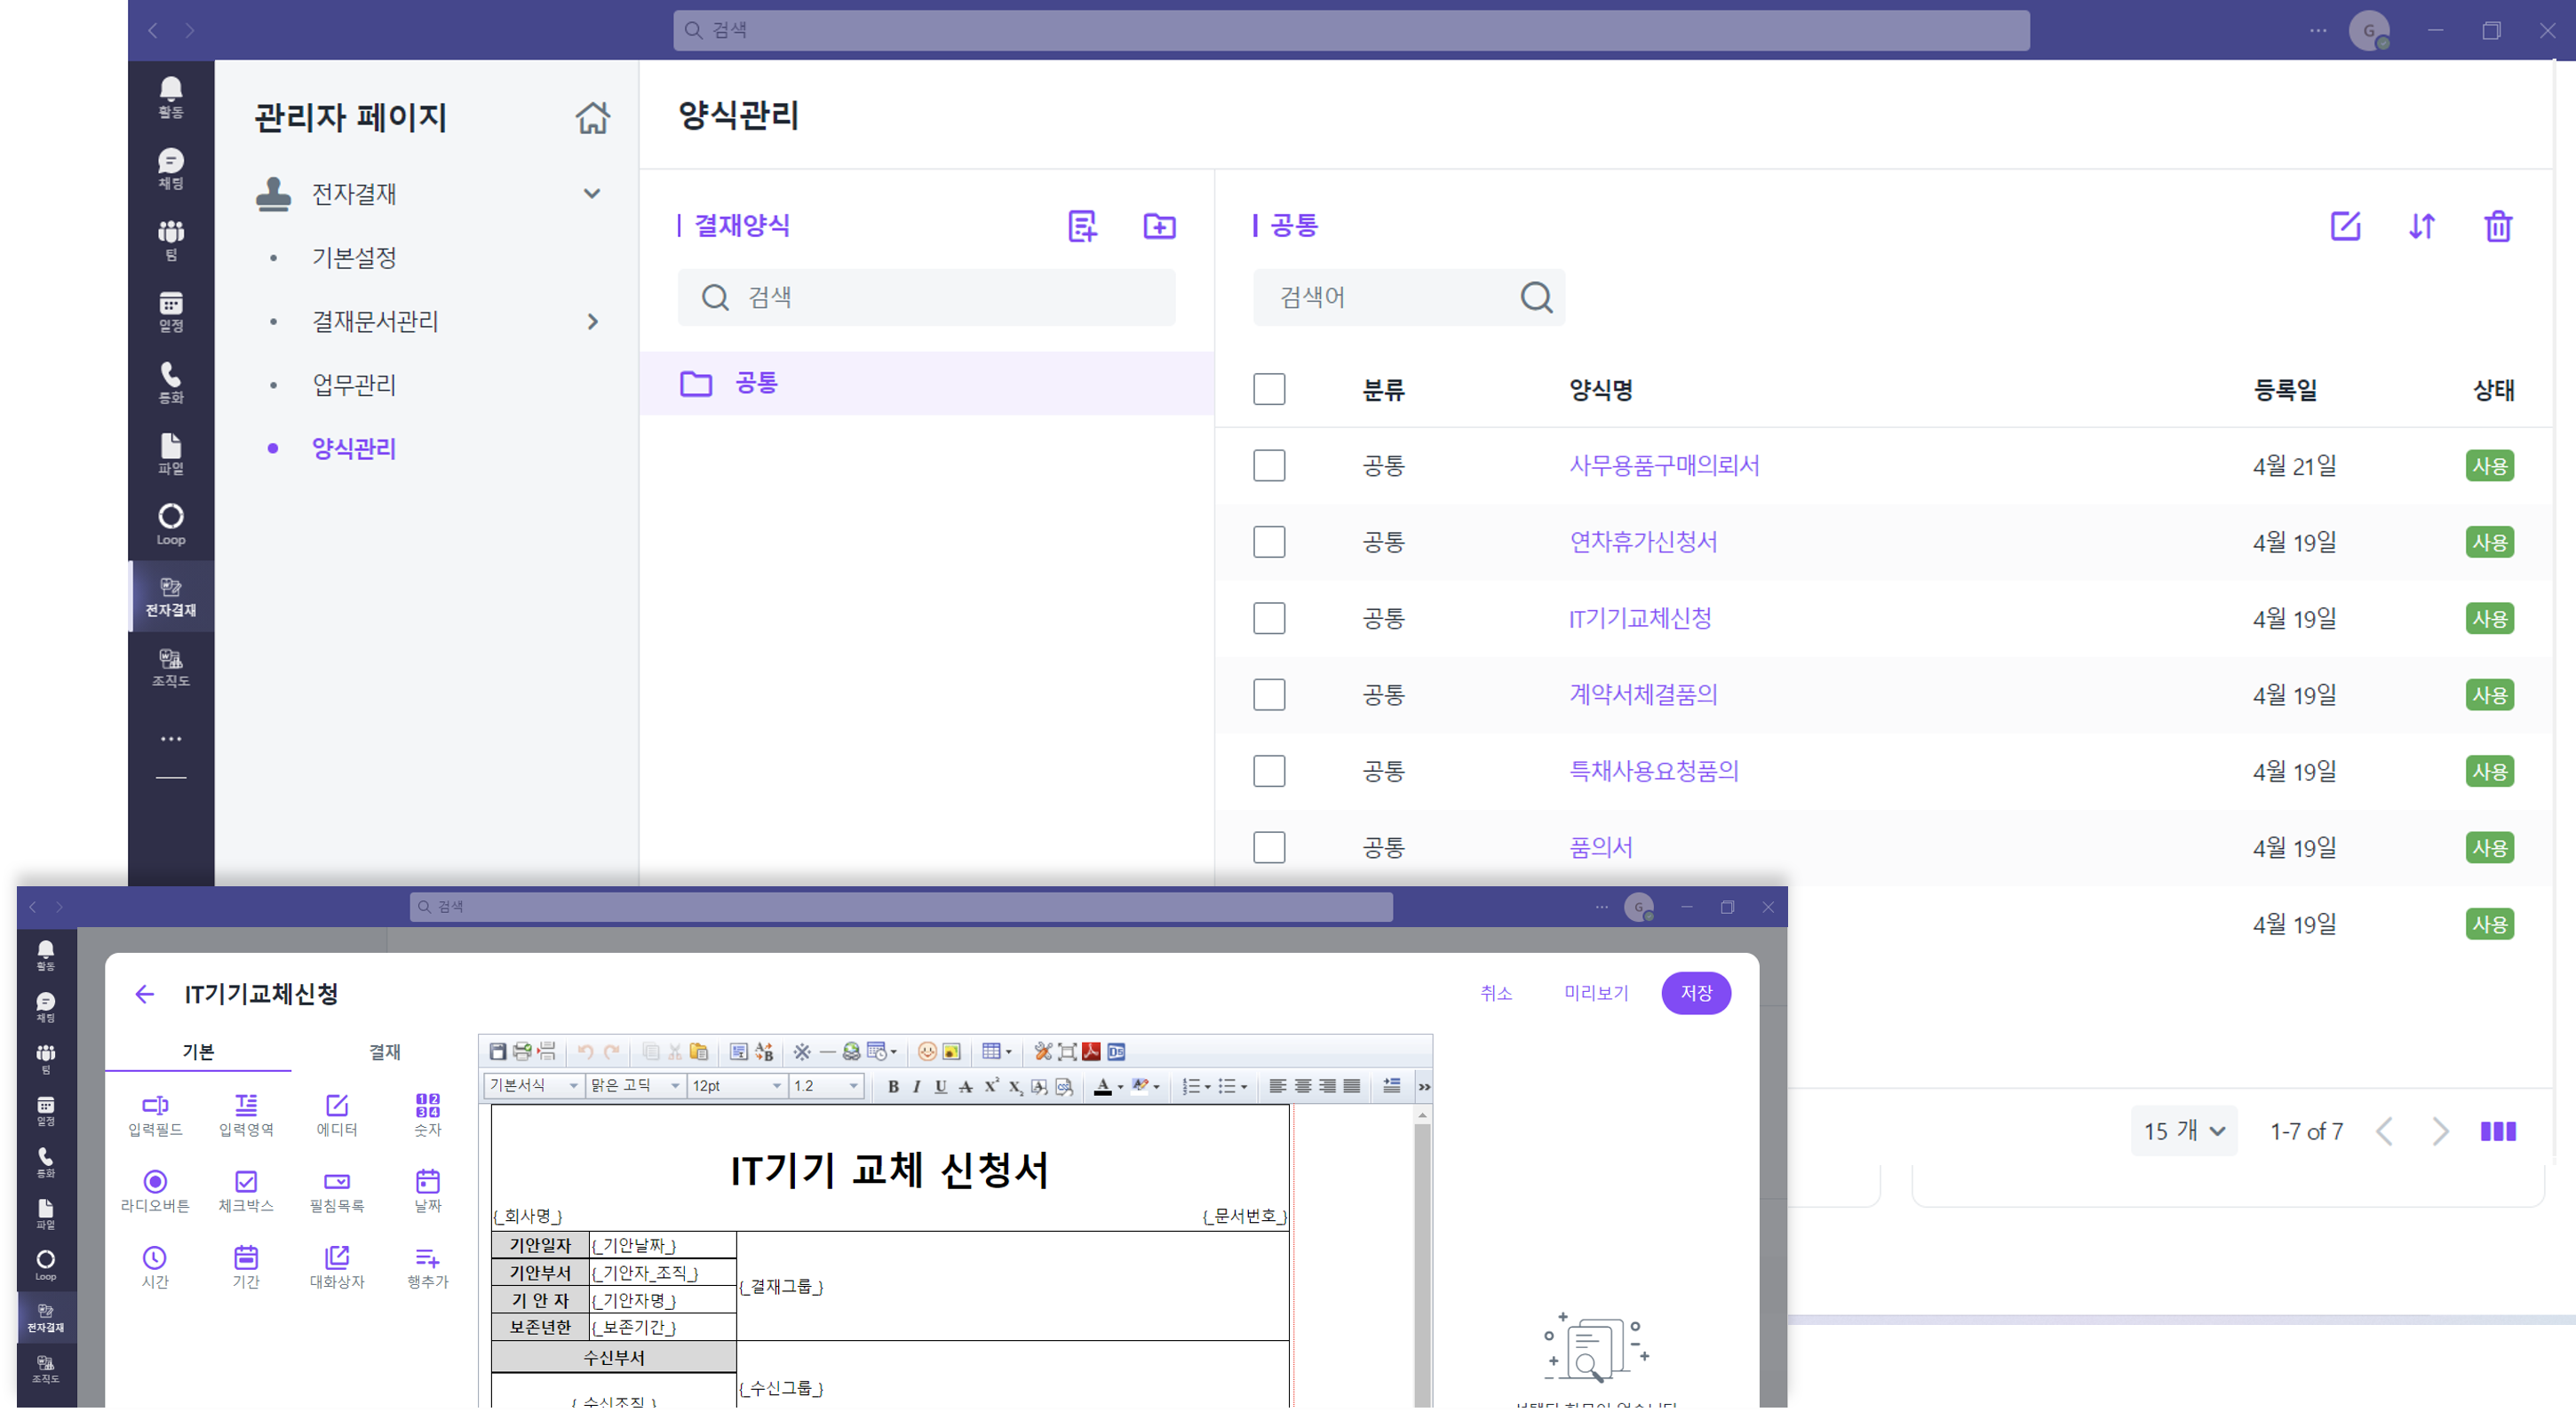Click the emoticon smiley icon in editor
2576x1412 pixels.
click(x=927, y=1052)
